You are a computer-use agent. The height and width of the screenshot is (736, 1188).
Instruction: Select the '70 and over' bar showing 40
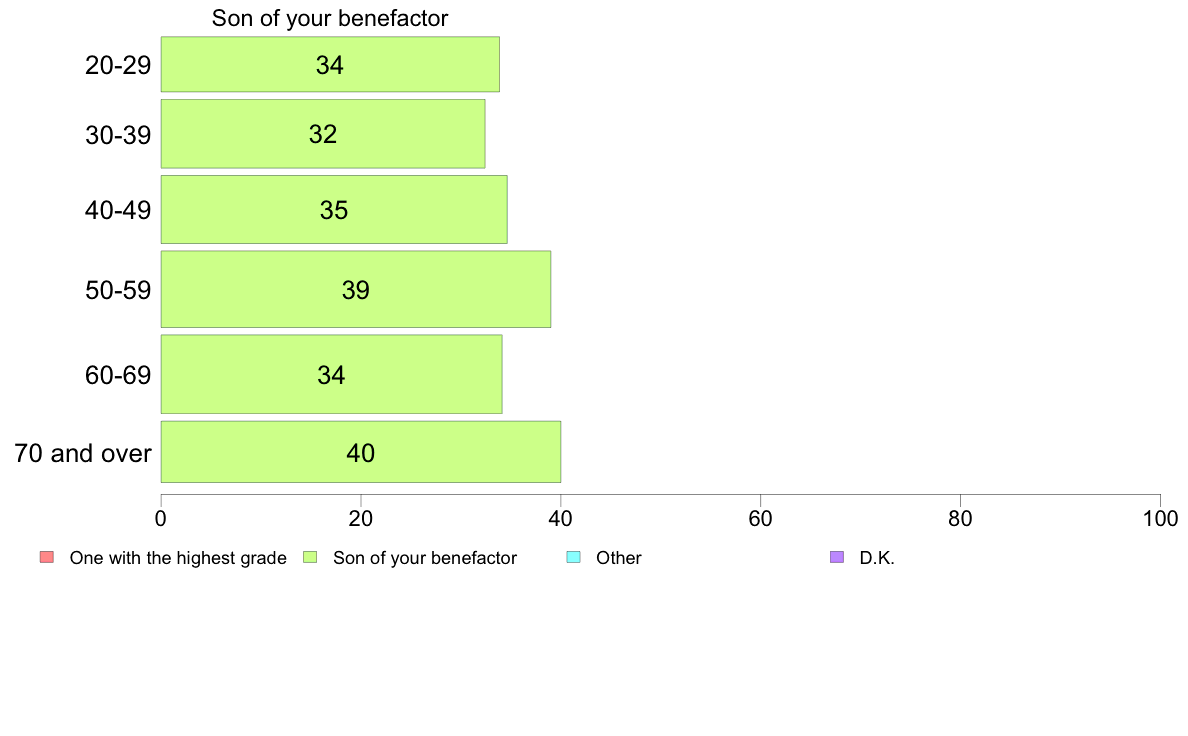tap(360, 453)
